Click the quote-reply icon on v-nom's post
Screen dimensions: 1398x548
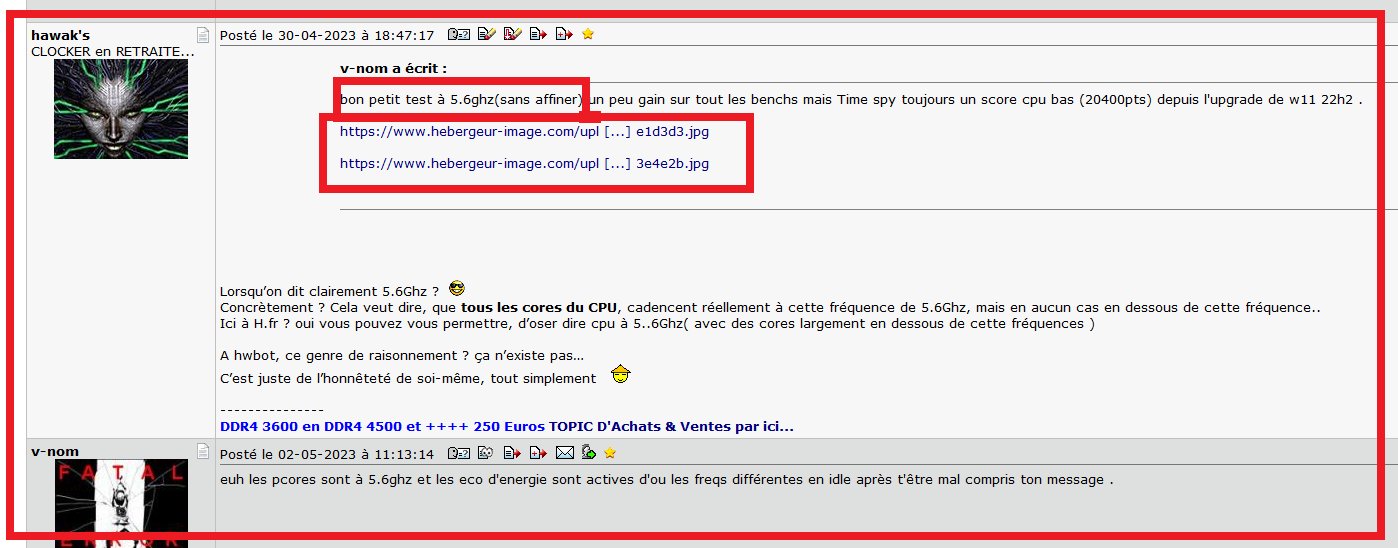pyautogui.click(x=512, y=453)
